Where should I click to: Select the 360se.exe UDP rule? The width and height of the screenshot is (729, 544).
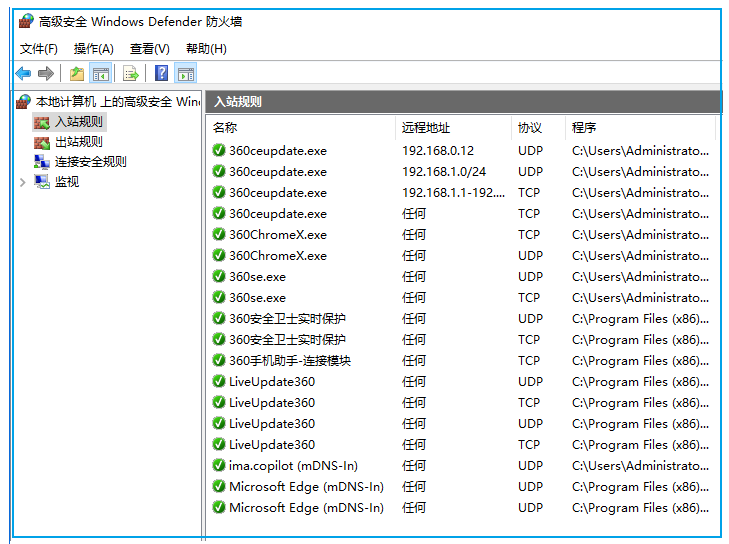(x=463, y=276)
